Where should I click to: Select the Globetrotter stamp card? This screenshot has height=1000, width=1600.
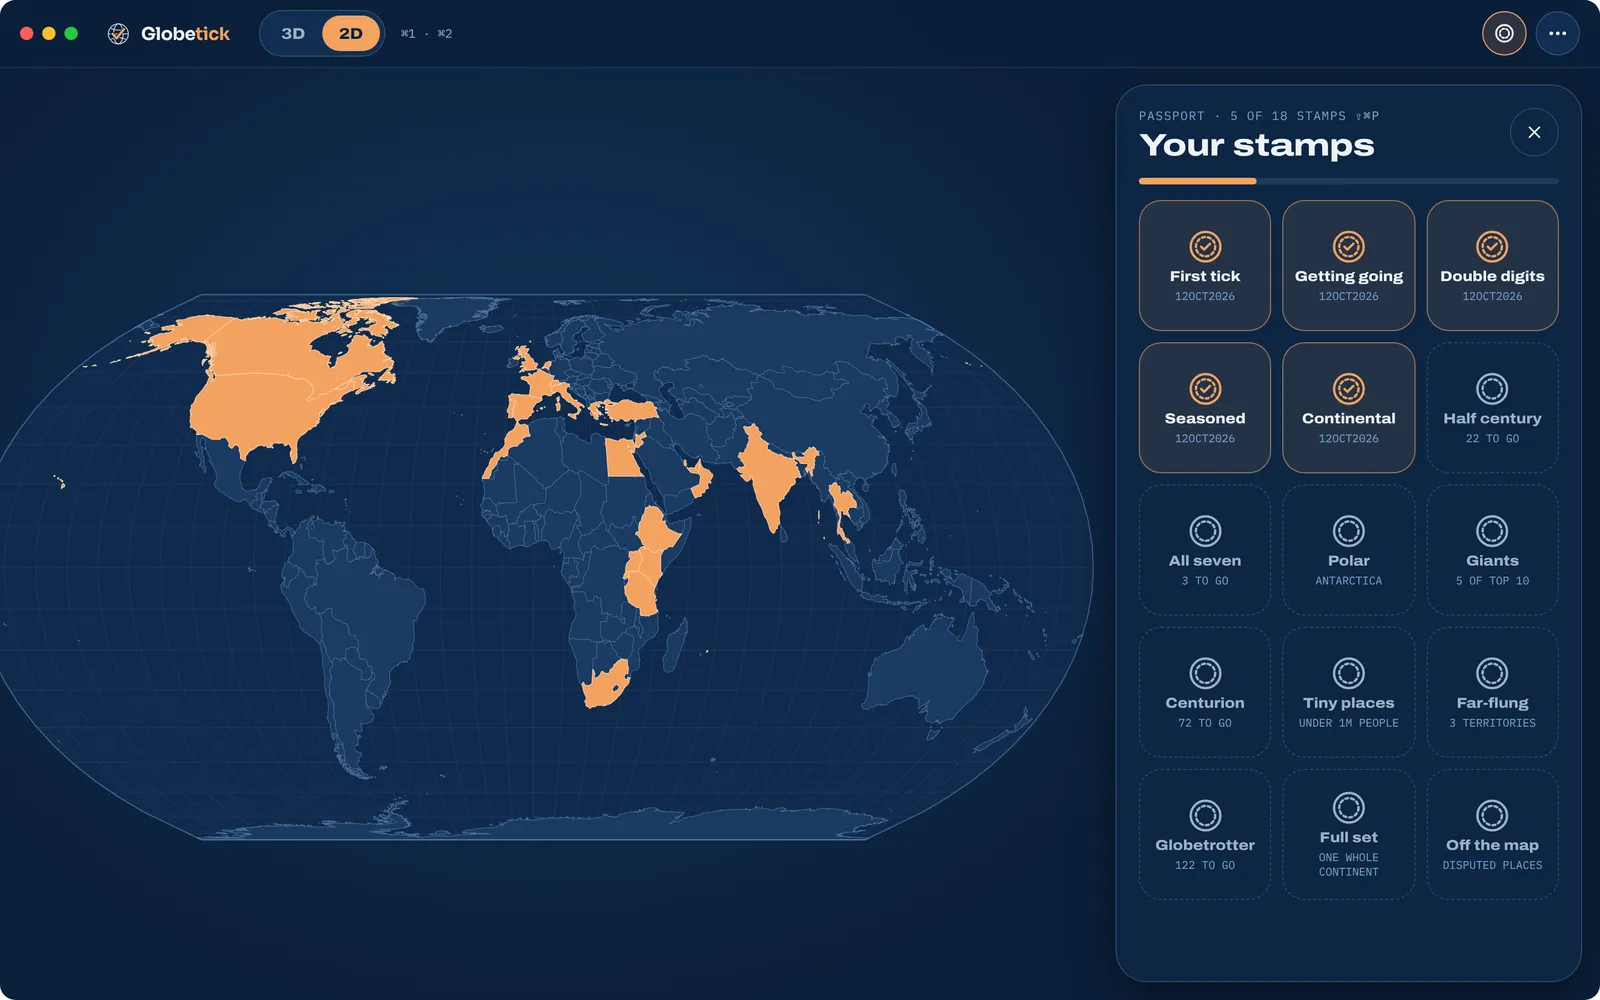click(x=1205, y=834)
